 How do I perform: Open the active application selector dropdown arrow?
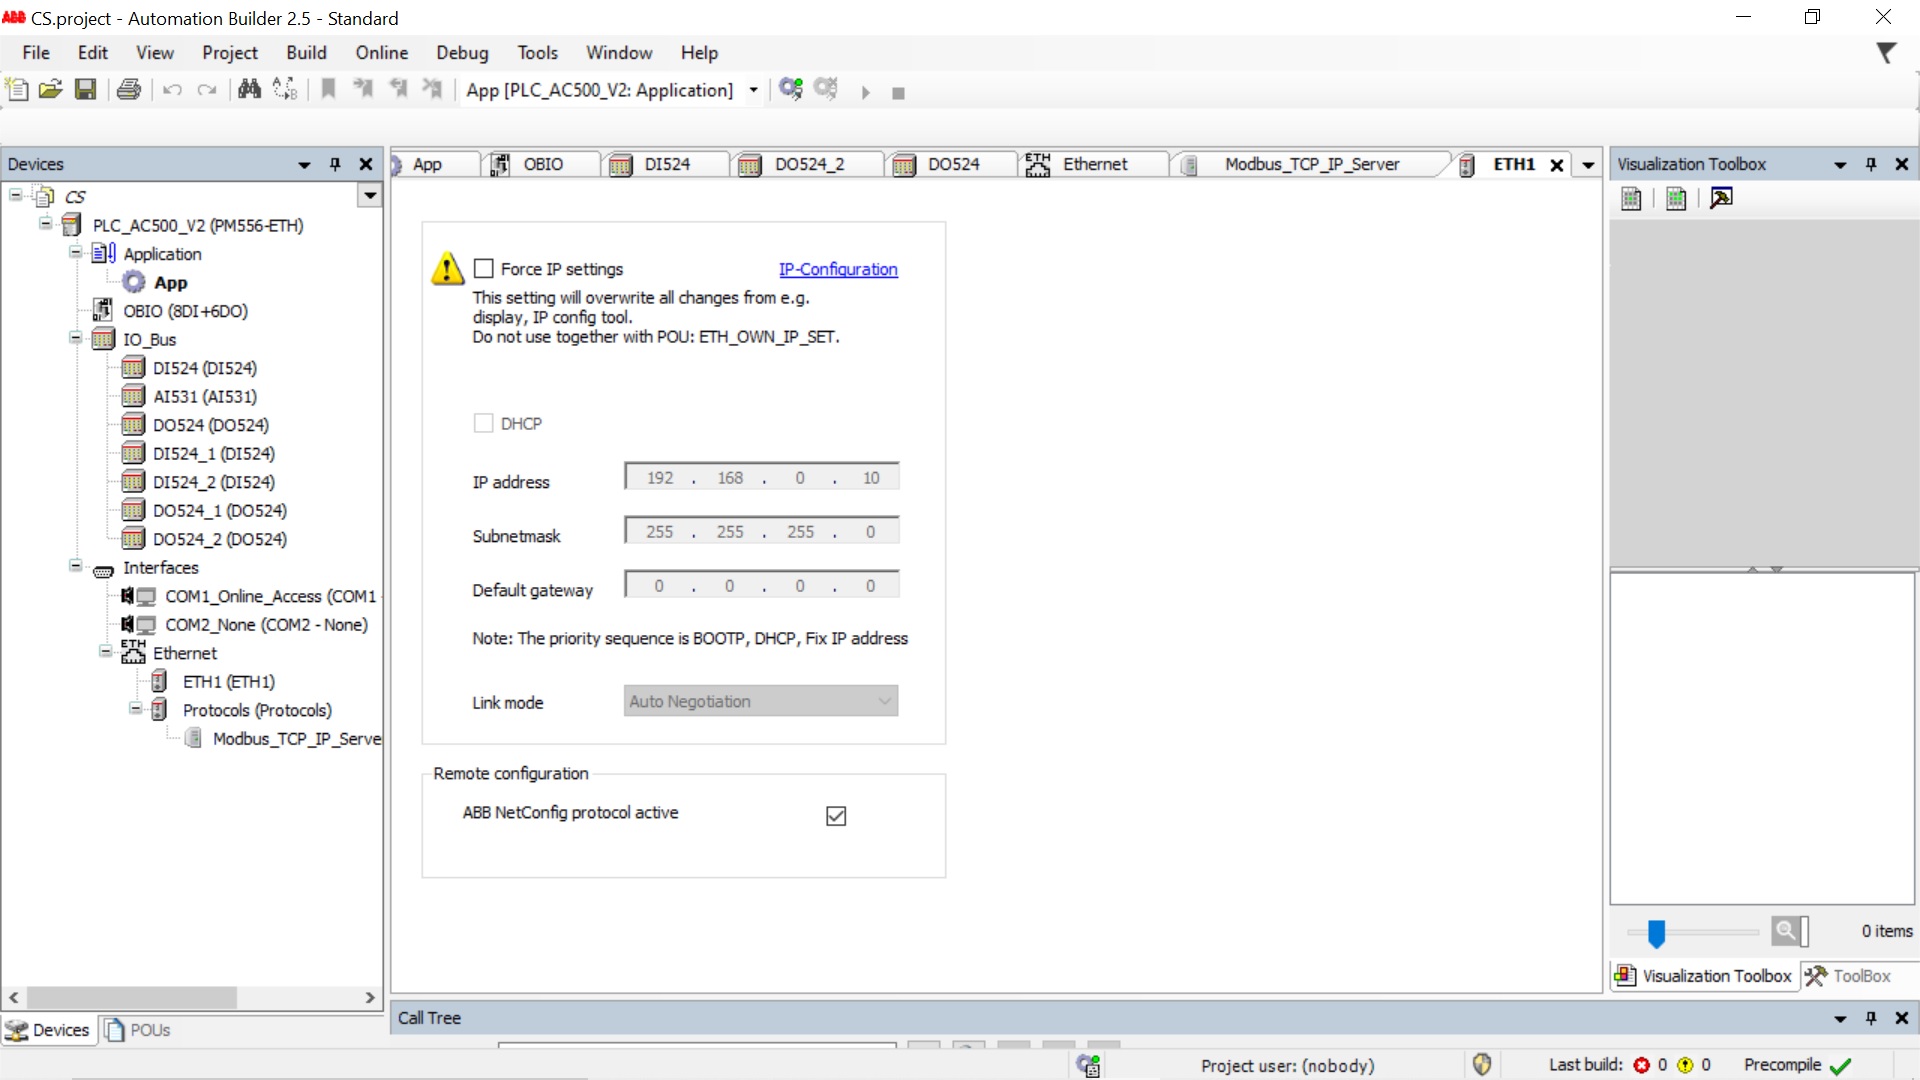(x=754, y=91)
